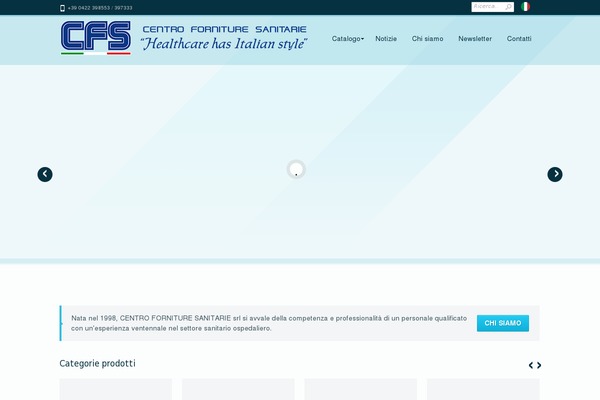Go to previous slide in main slider

(45, 175)
